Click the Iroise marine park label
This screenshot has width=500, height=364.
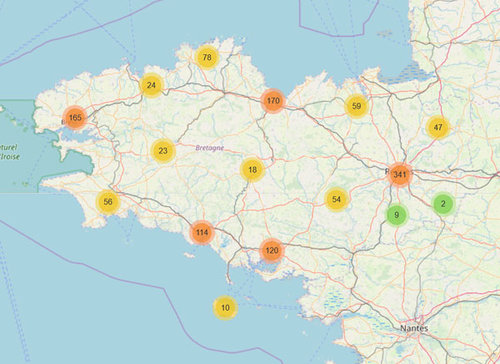[x=9, y=152]
